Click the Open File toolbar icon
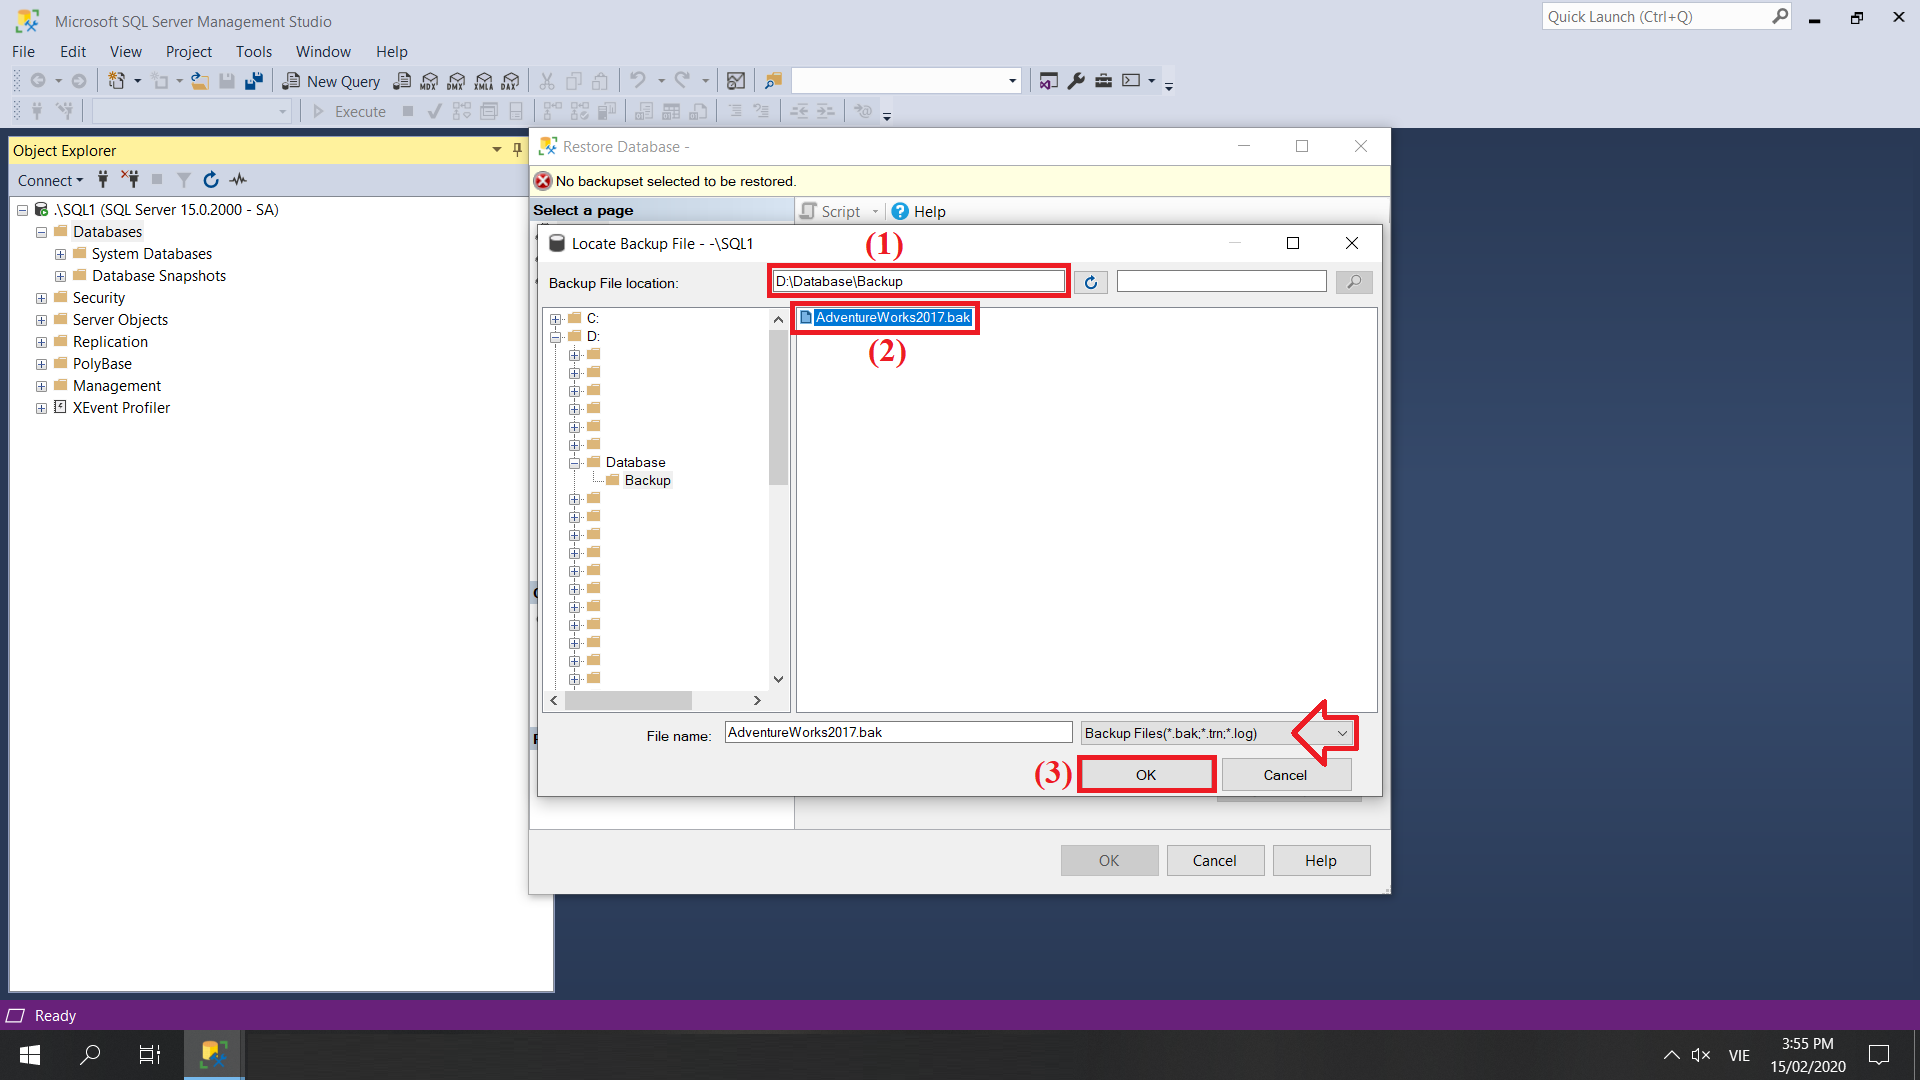The height and width of the screenshot is (1080, 1920). point(199,81)
